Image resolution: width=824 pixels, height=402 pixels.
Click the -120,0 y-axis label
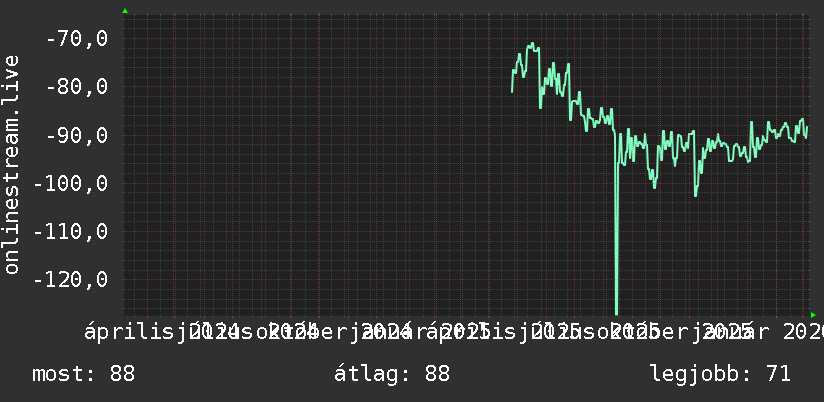tap(71, 280)
